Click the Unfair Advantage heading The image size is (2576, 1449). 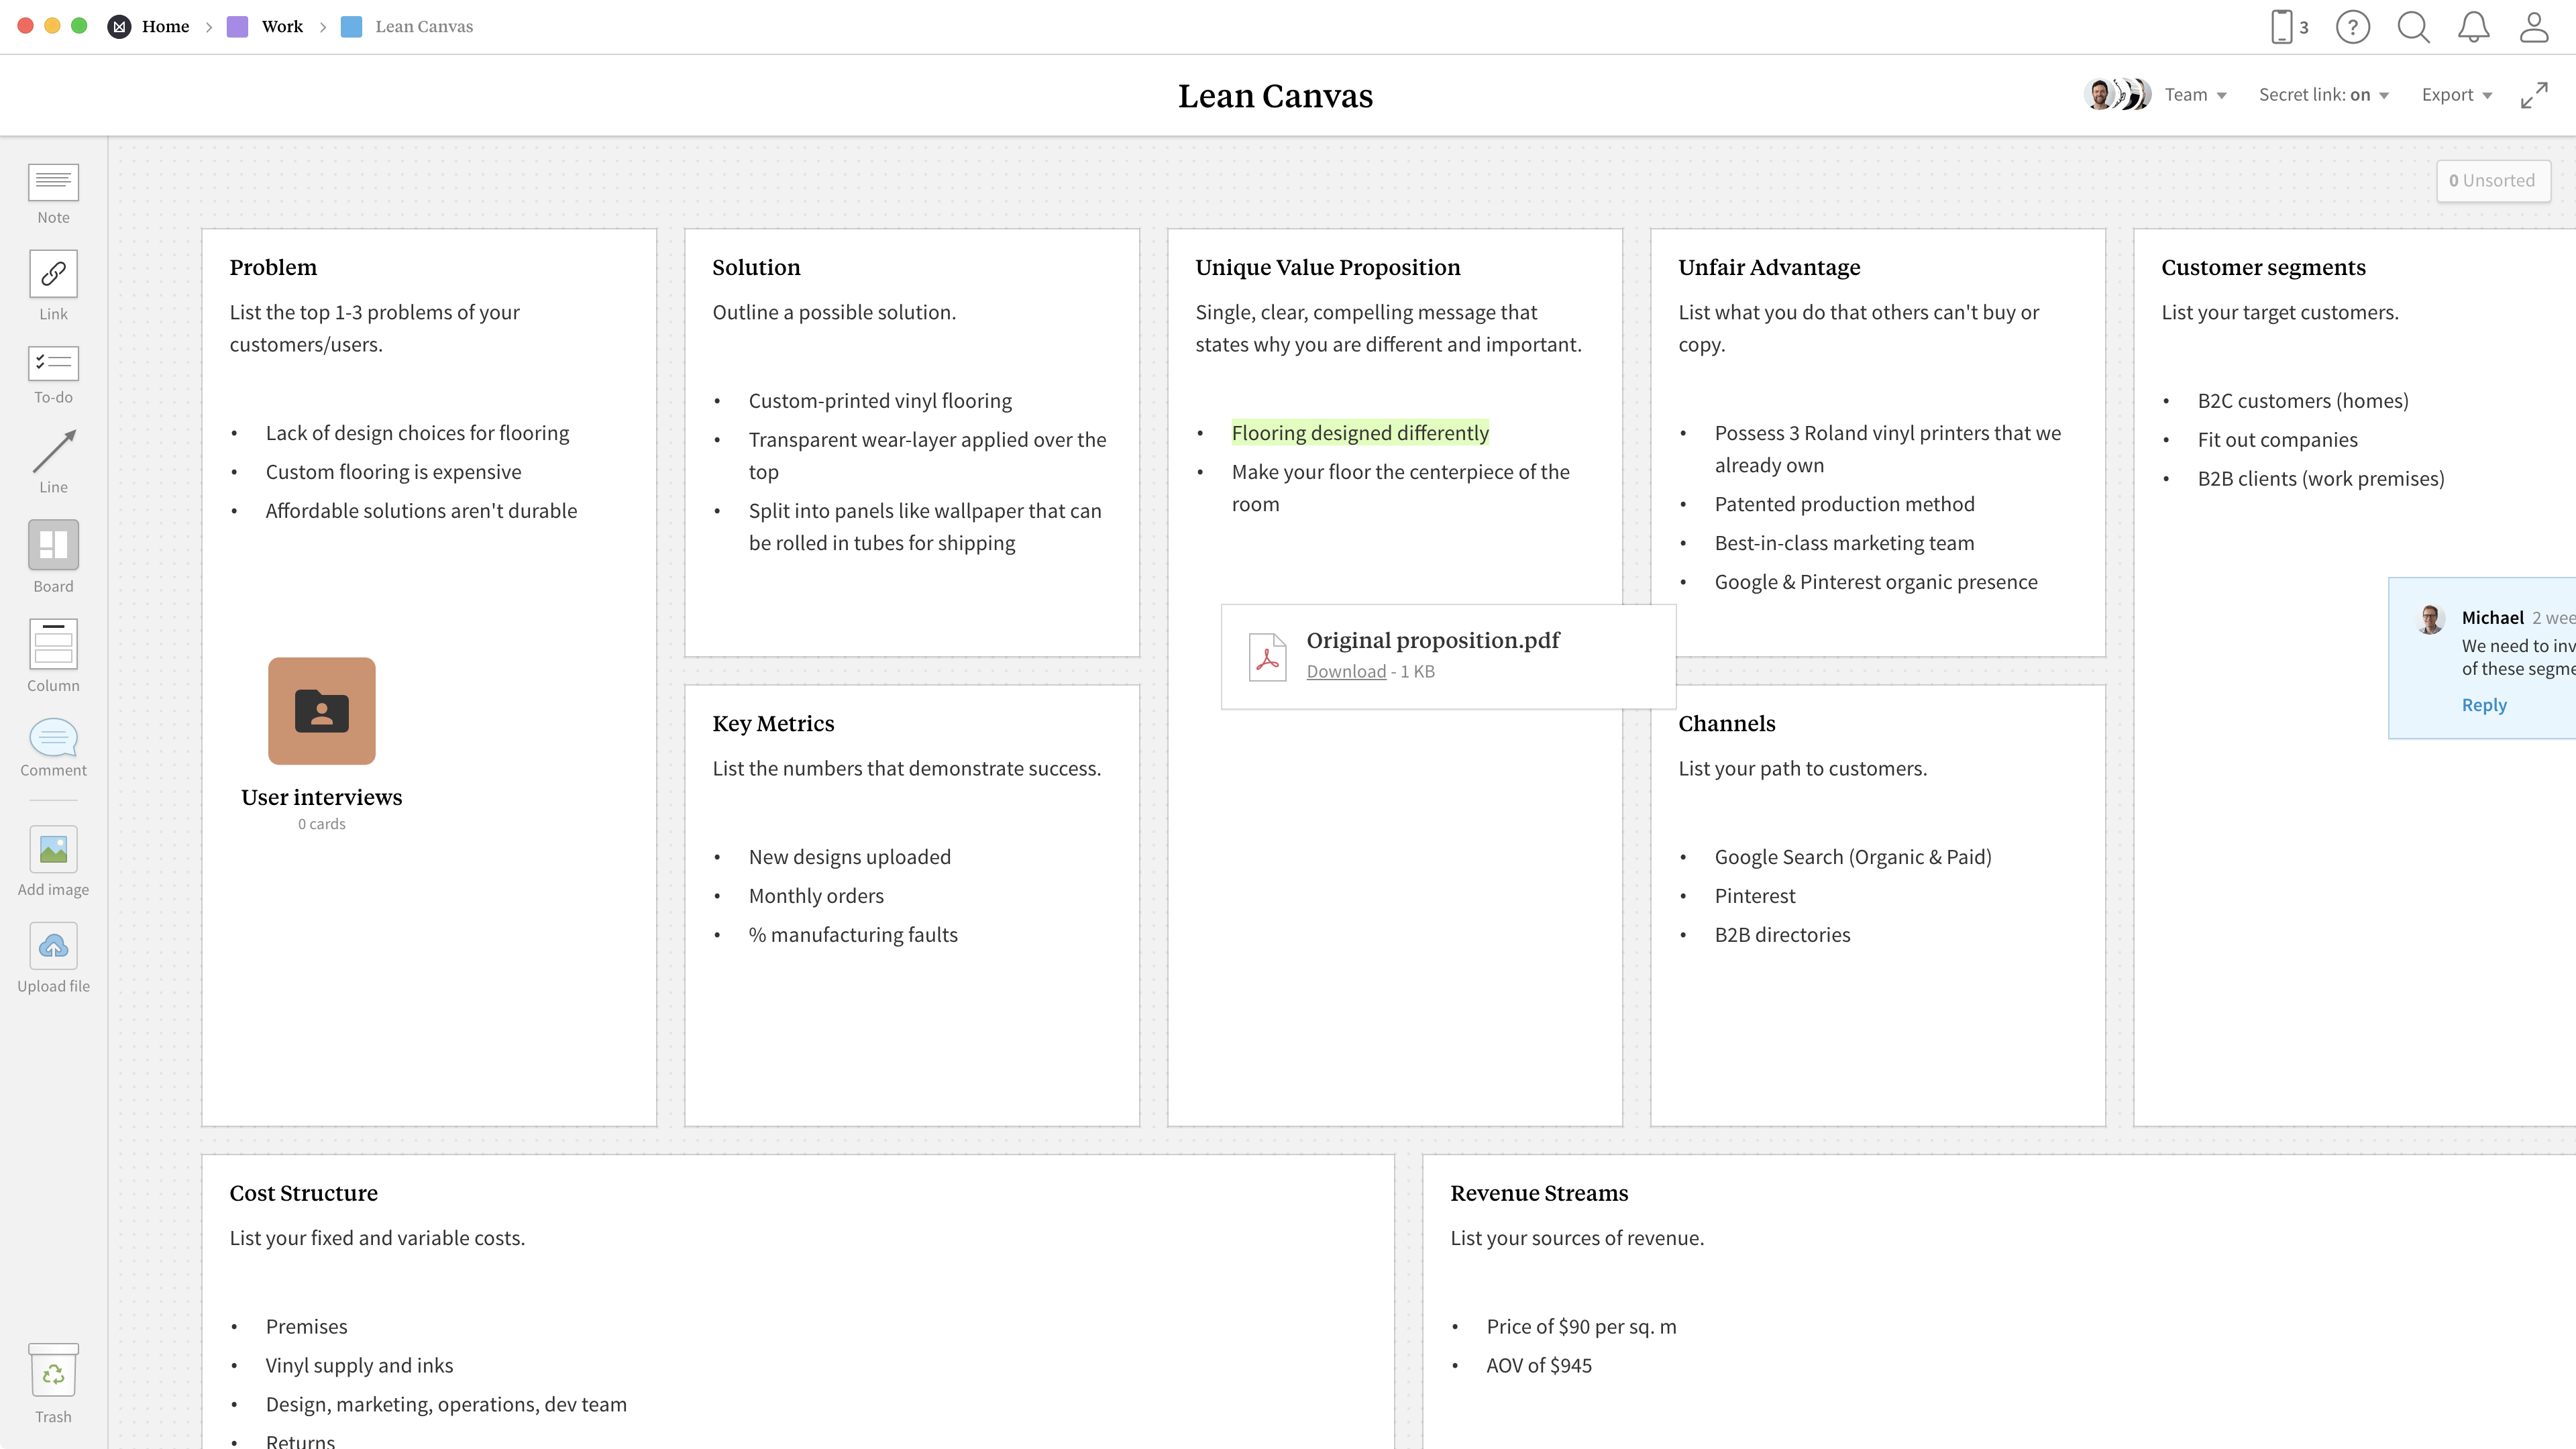(x=1769, y=267)
